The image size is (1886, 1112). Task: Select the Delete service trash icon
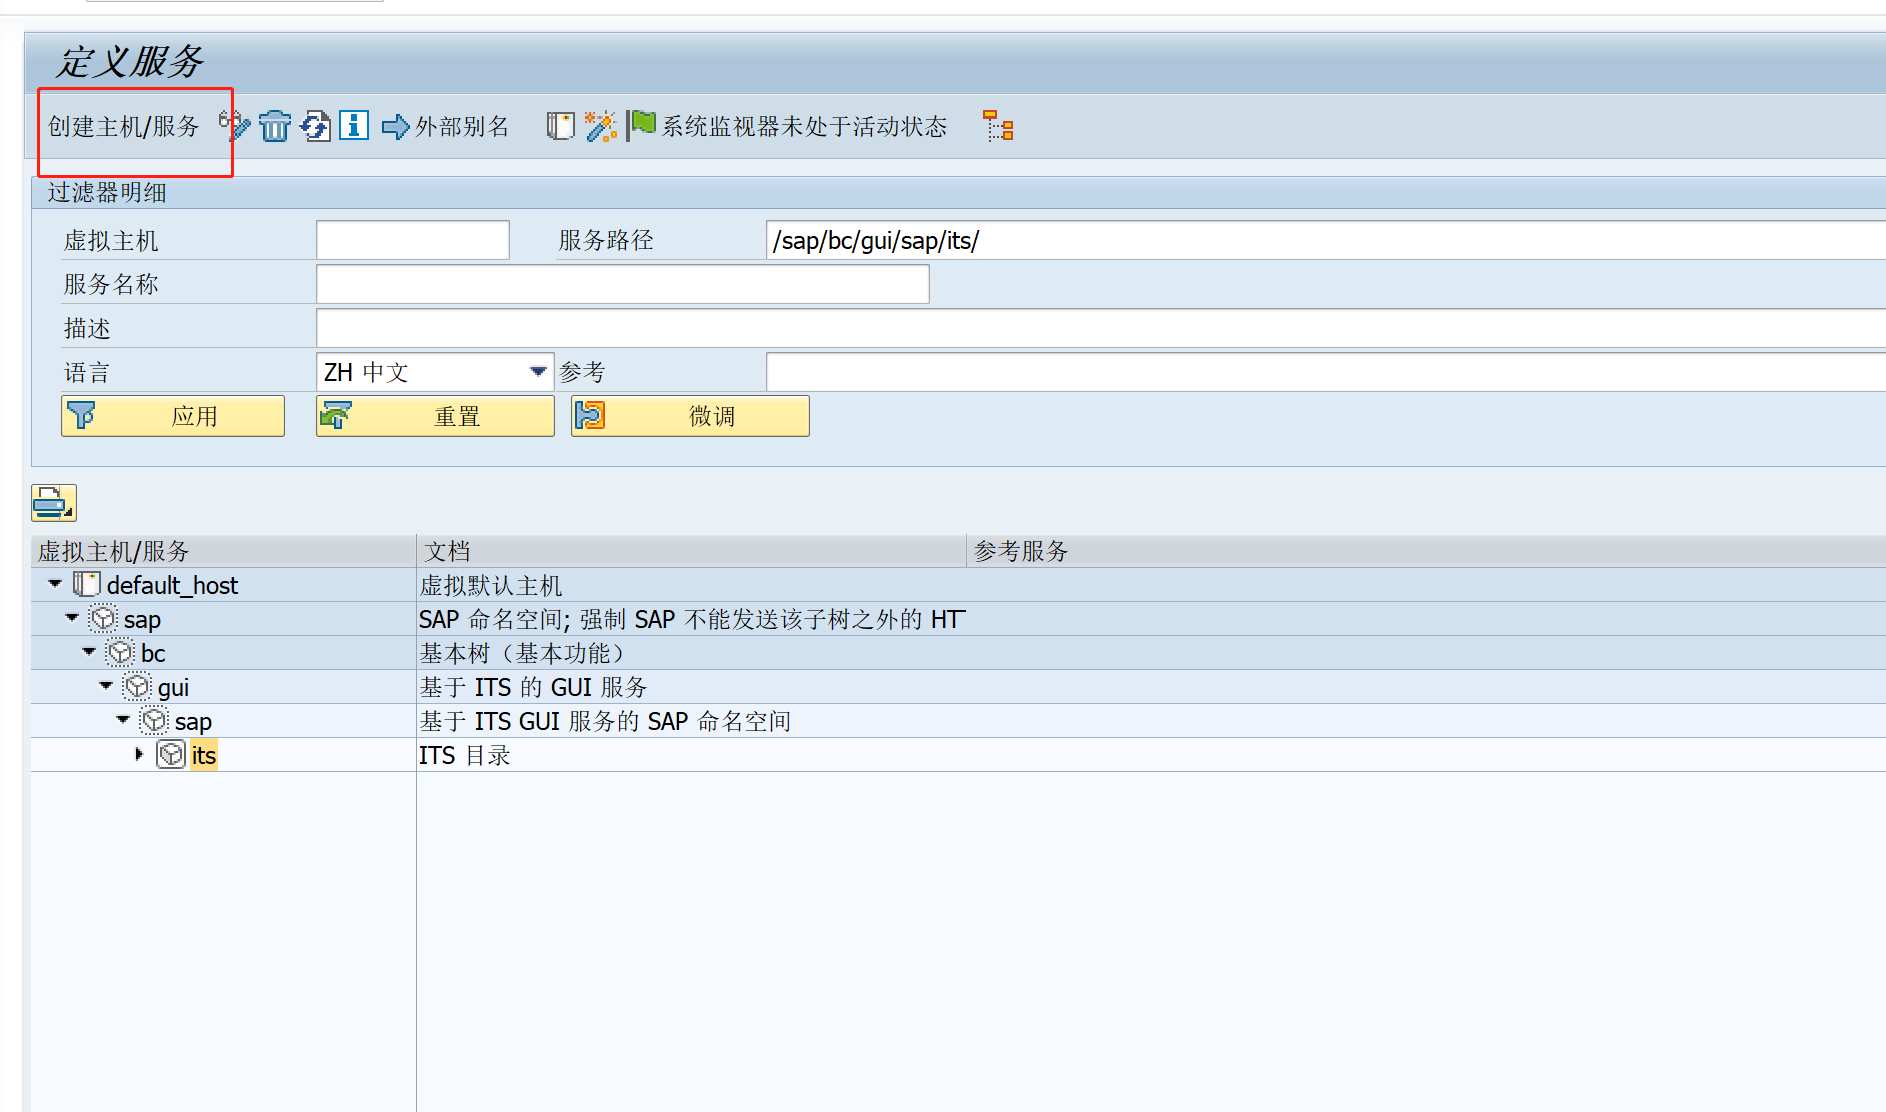[x=275, y=126]
